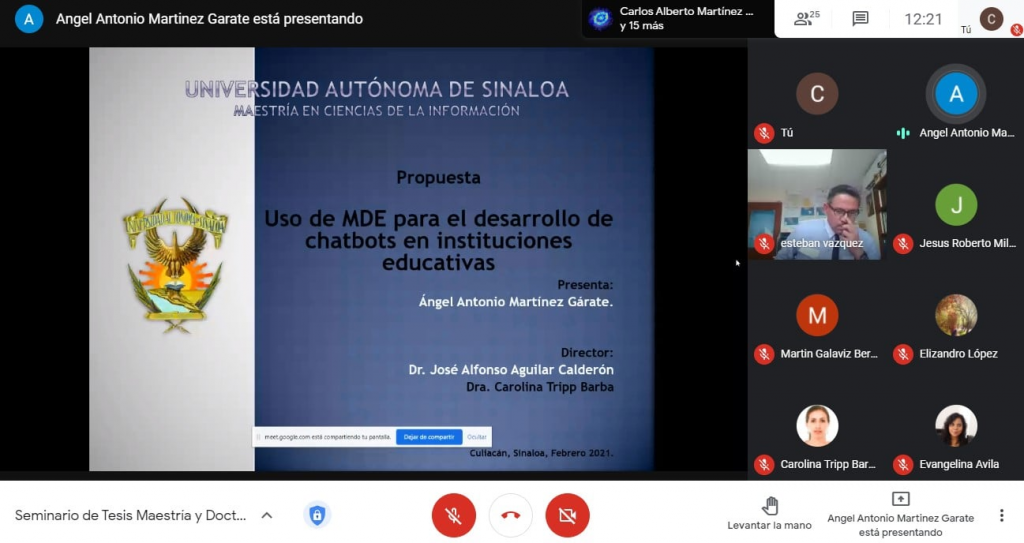The width and height of the screenshot is (1024, 543).
Task: Click the clock reading 12:21
Action: (923, 19)
